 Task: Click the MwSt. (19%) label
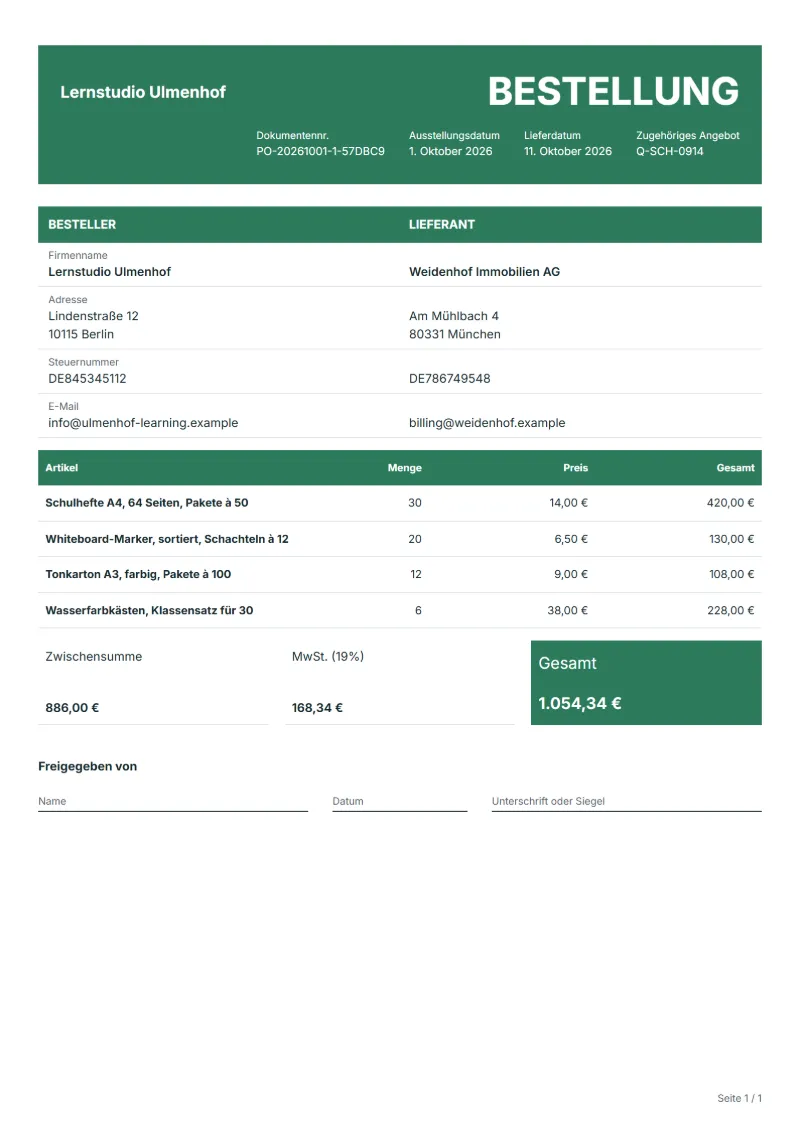tap(328, 656)
